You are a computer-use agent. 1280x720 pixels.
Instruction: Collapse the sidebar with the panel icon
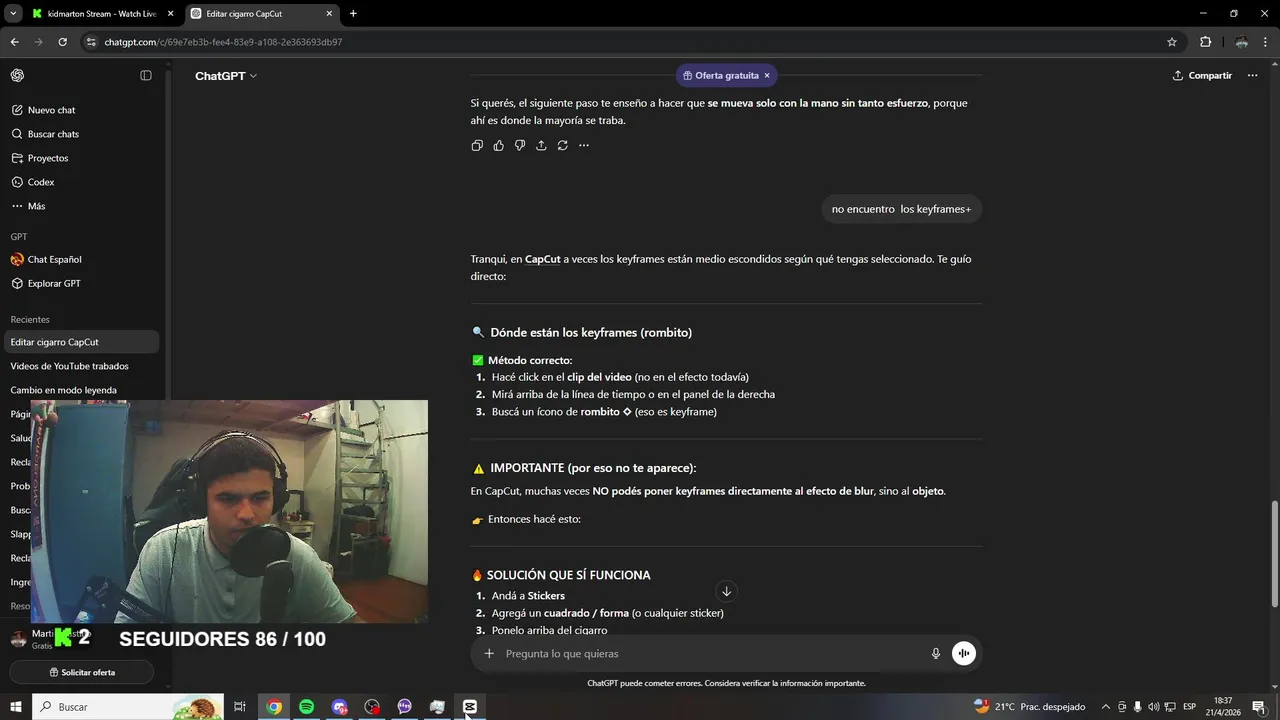[x=146, y=76]
